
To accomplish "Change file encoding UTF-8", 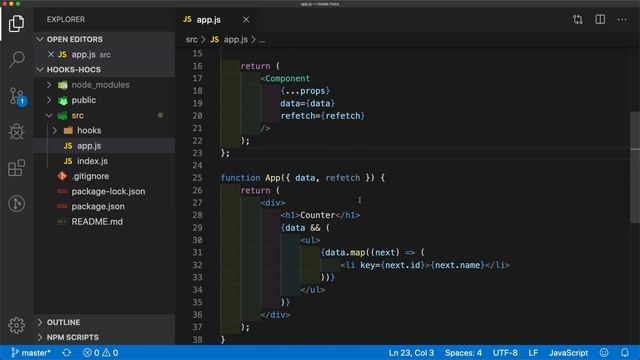I will point(505,353).
